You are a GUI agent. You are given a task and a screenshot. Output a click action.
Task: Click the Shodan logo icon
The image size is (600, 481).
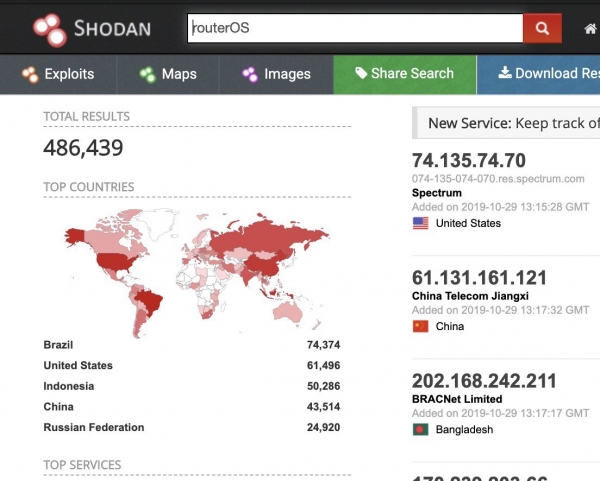(50, 29)
